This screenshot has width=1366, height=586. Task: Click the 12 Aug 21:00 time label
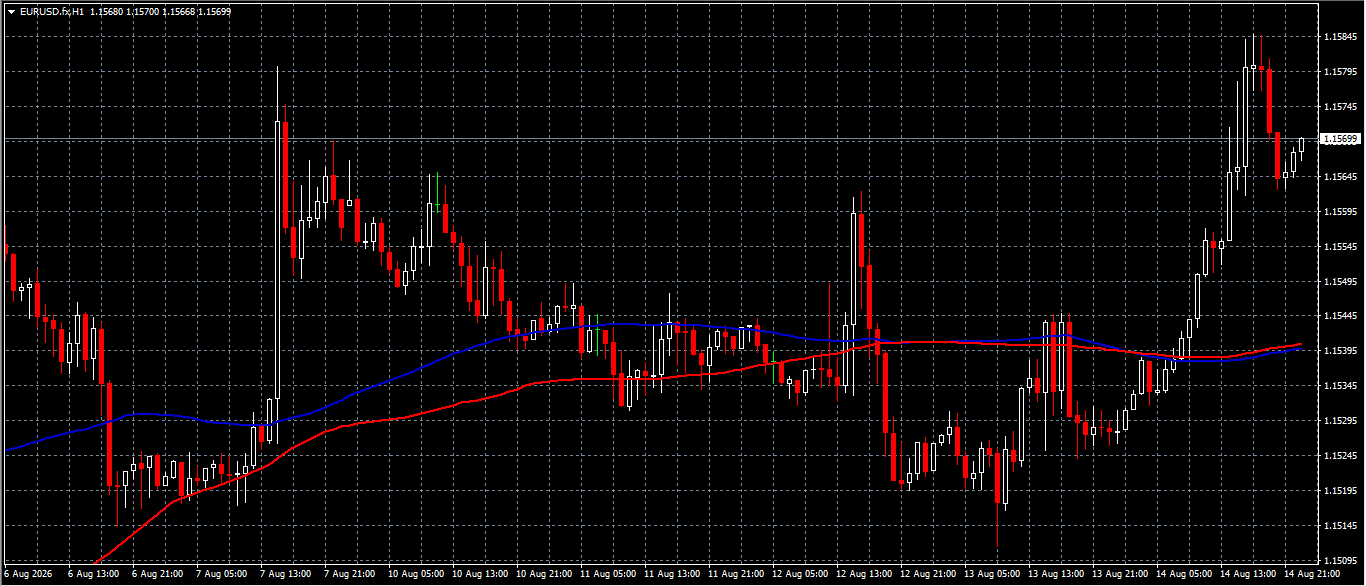tap(927, 575)
